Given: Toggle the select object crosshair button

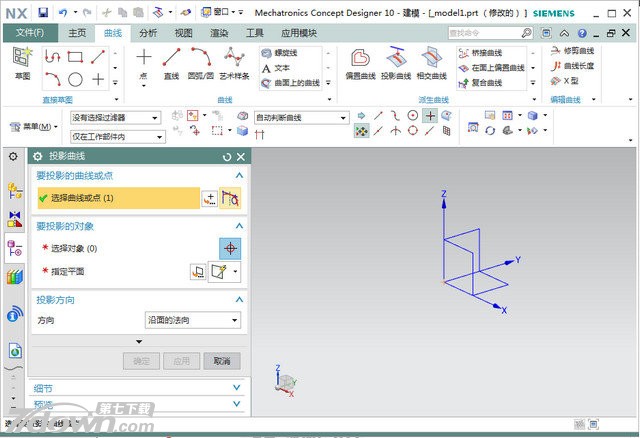Looking at the screenshot, I should coord(230,249).
